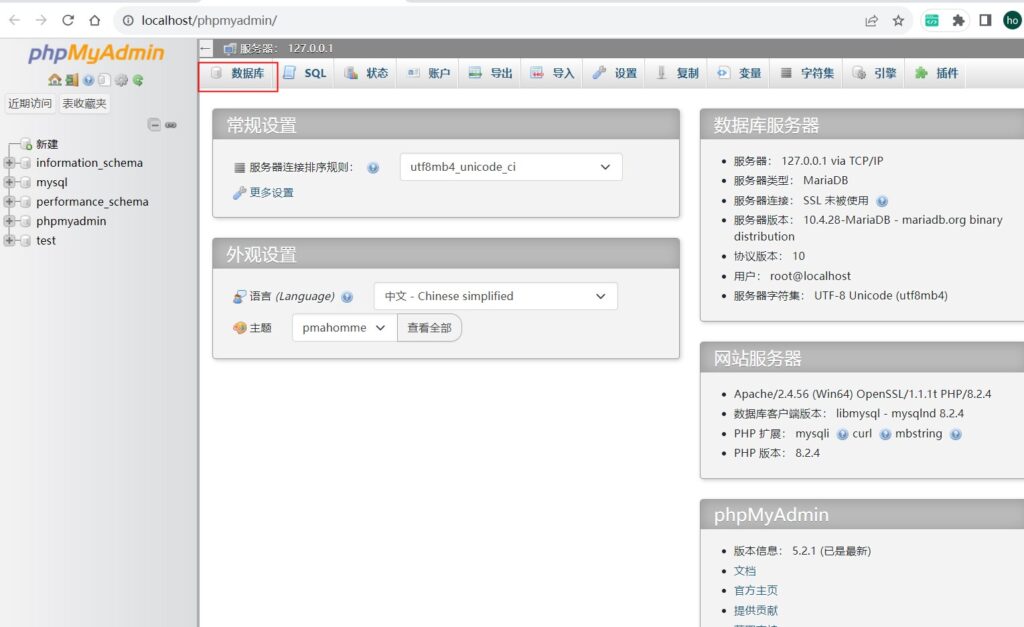Collapse all tree nodes with minus icon
Viewport: 1024px width, 627px height.
pyautogui.click(x=154, y=125)
